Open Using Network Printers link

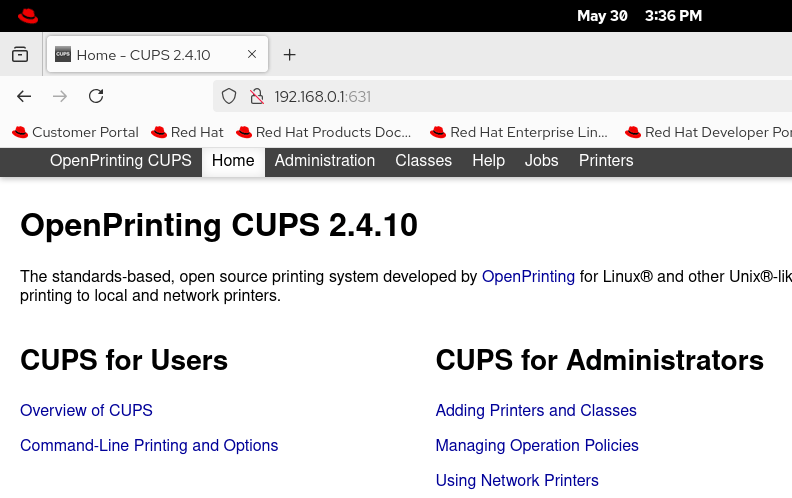(517, 480)
